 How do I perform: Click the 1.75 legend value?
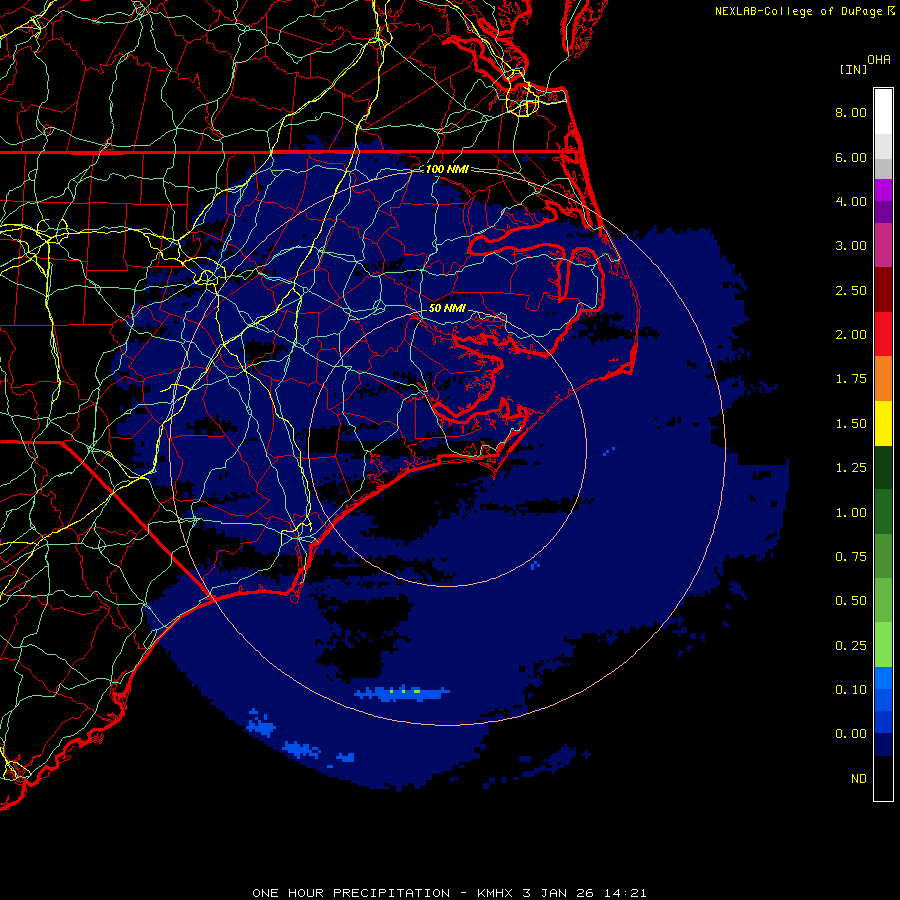point(851,379)
